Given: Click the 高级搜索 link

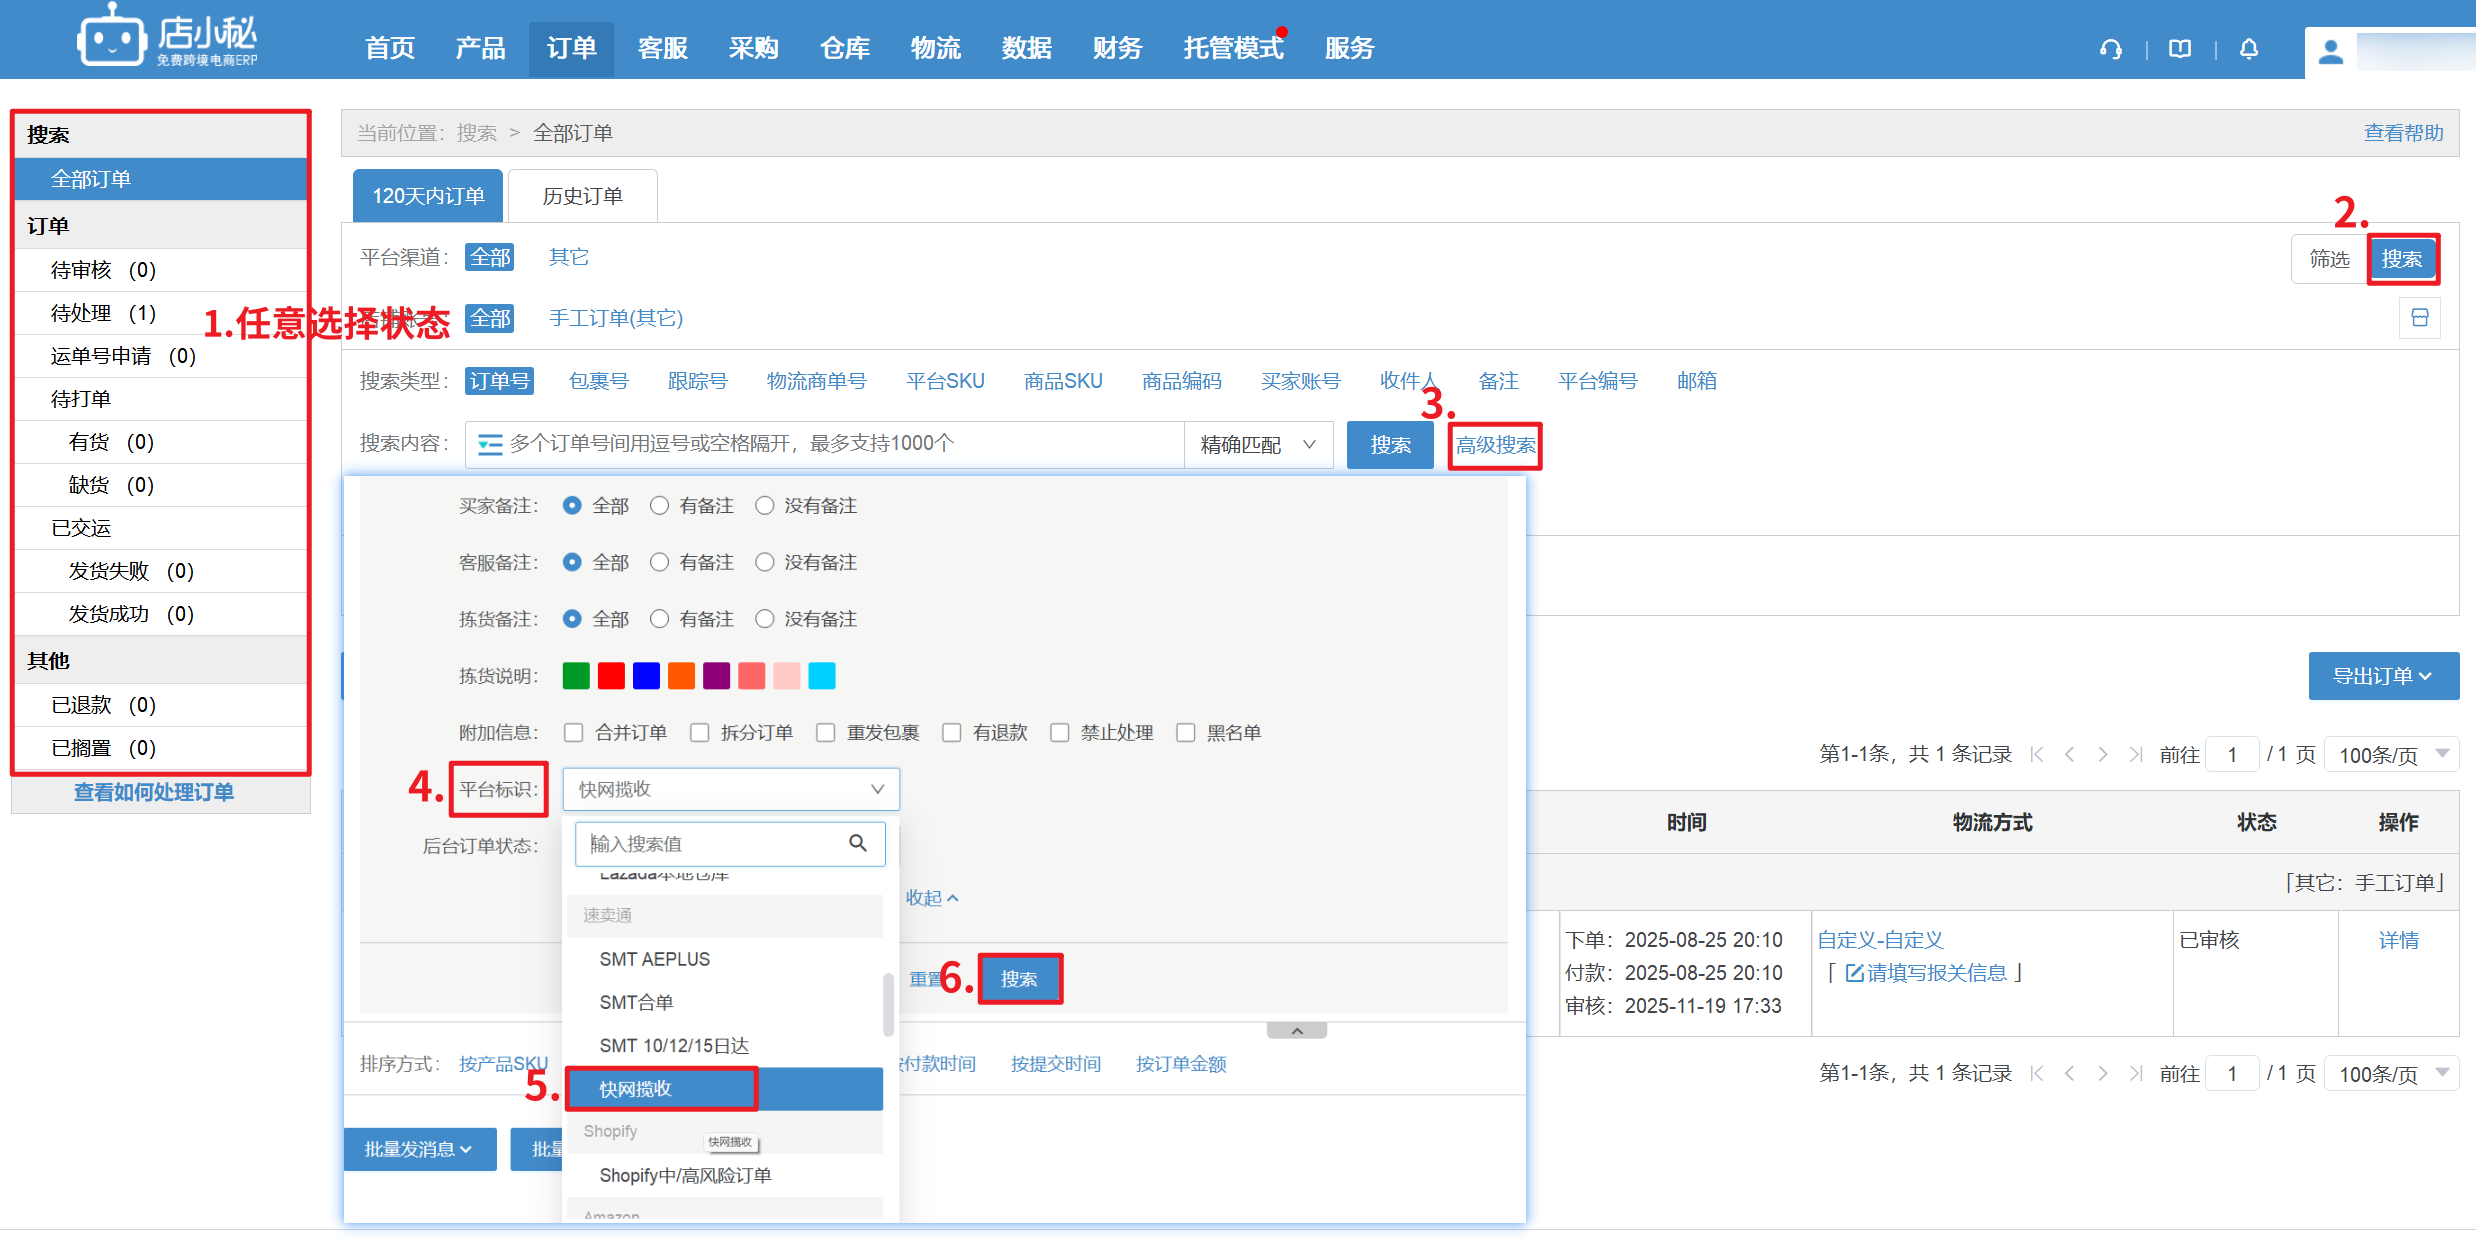Looking at the screenshot, I should (1495, 445).
